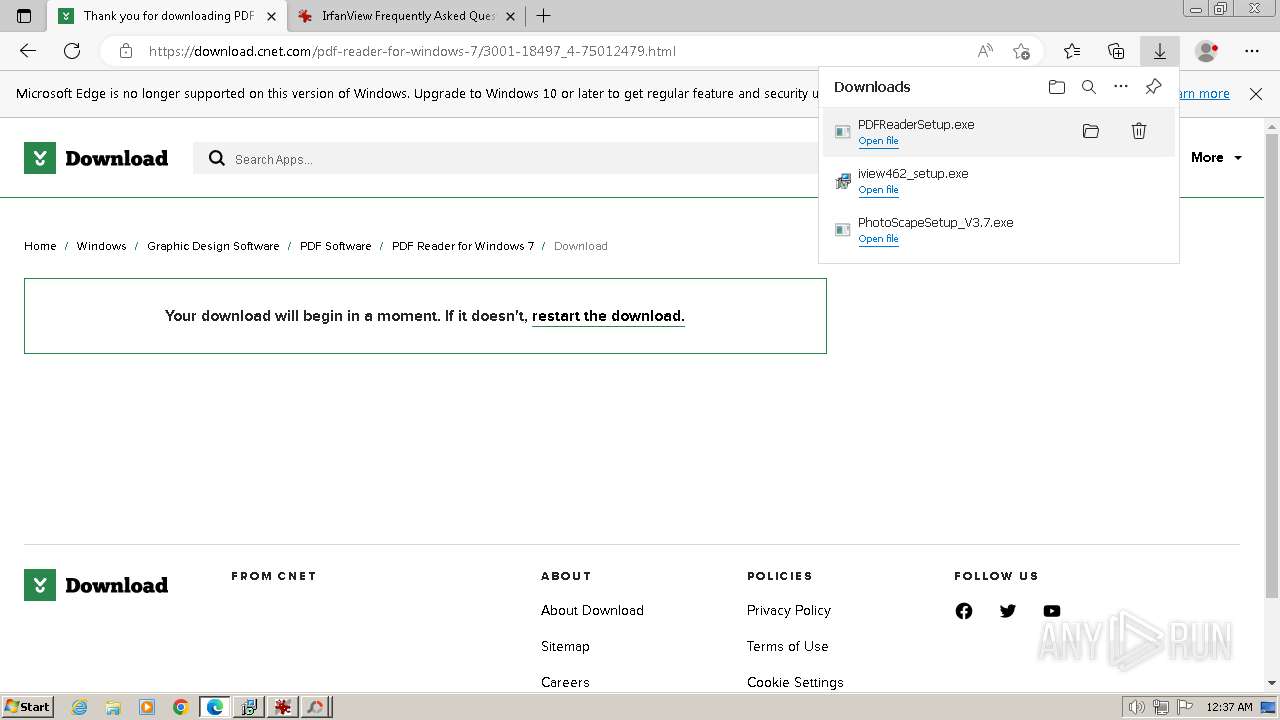
Task: Open Edge Settings and more menu
Action: pos(1252,51)
